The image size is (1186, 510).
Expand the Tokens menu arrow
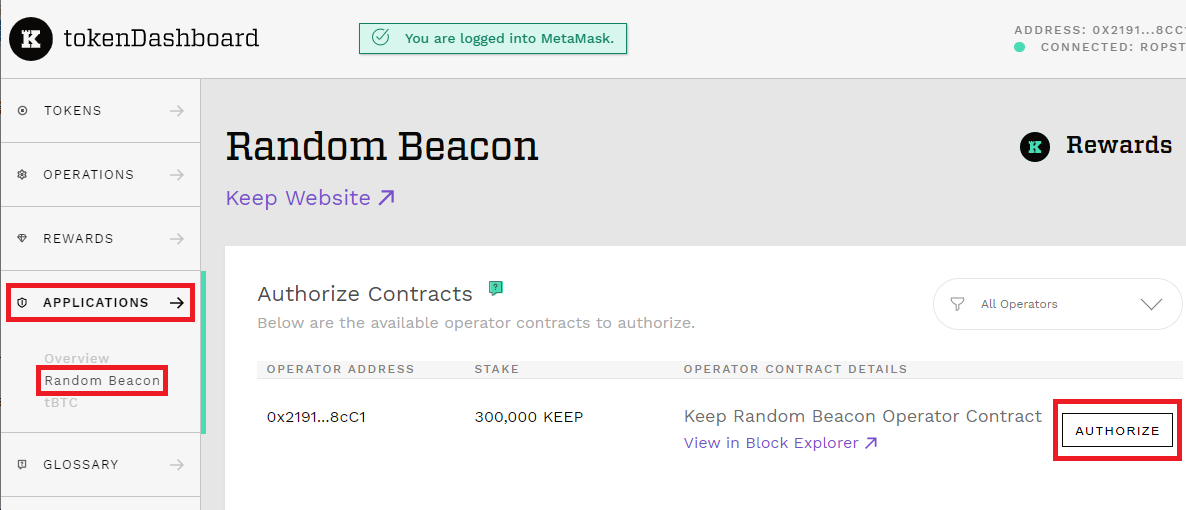coord(177,111)
